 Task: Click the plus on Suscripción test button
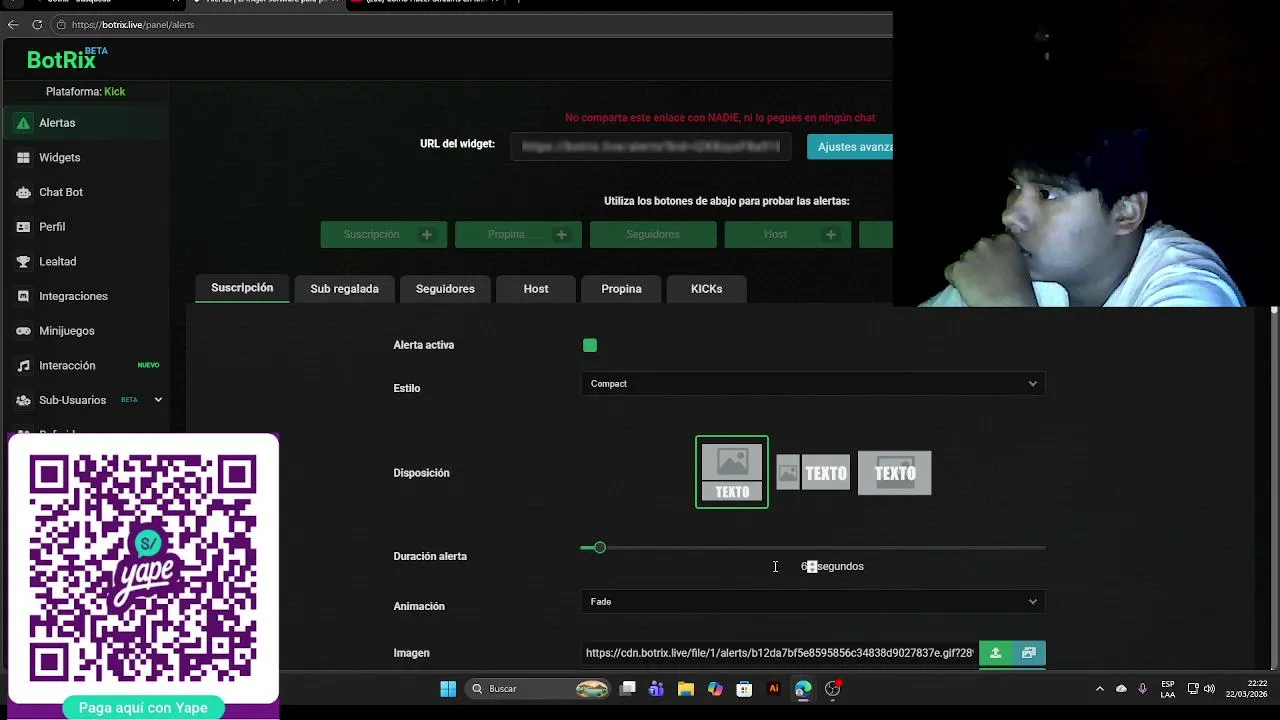pyautogui.click(x=427, y=235)
